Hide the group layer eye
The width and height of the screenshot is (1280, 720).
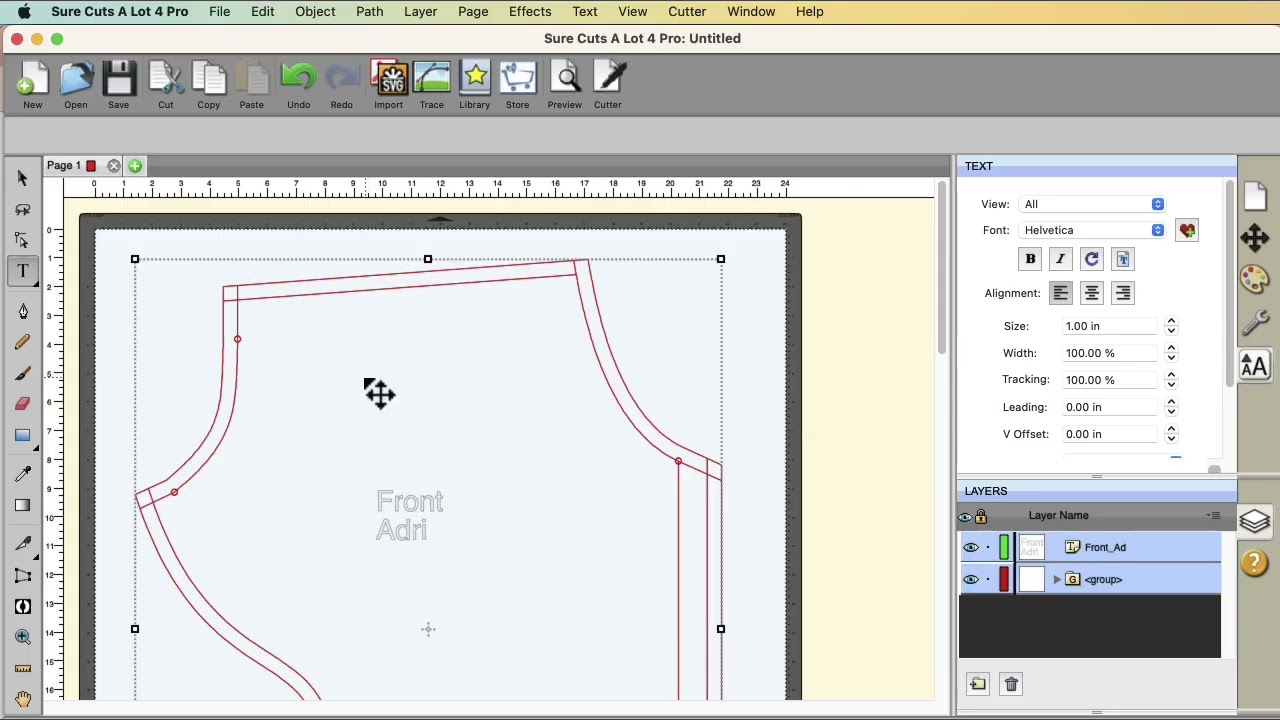pos(970,580)
